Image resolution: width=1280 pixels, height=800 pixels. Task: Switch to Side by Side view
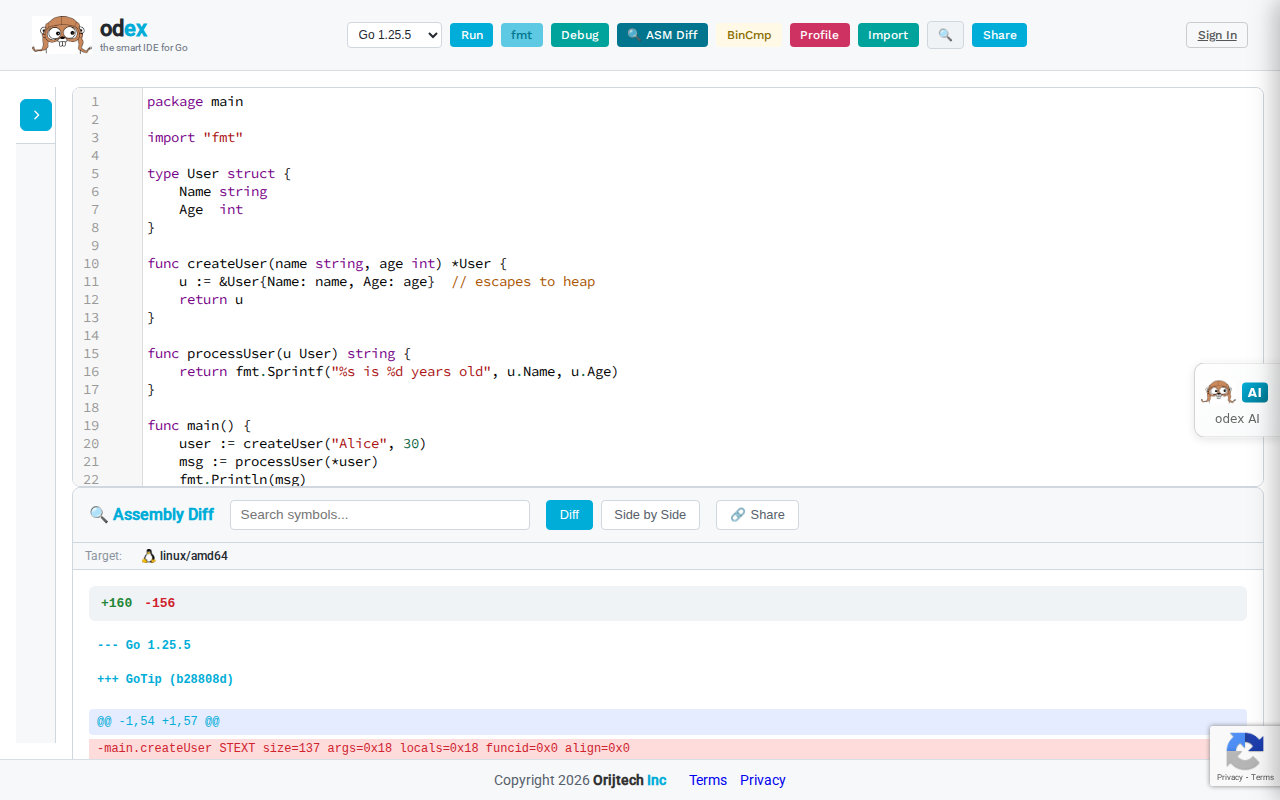point(650,514)
